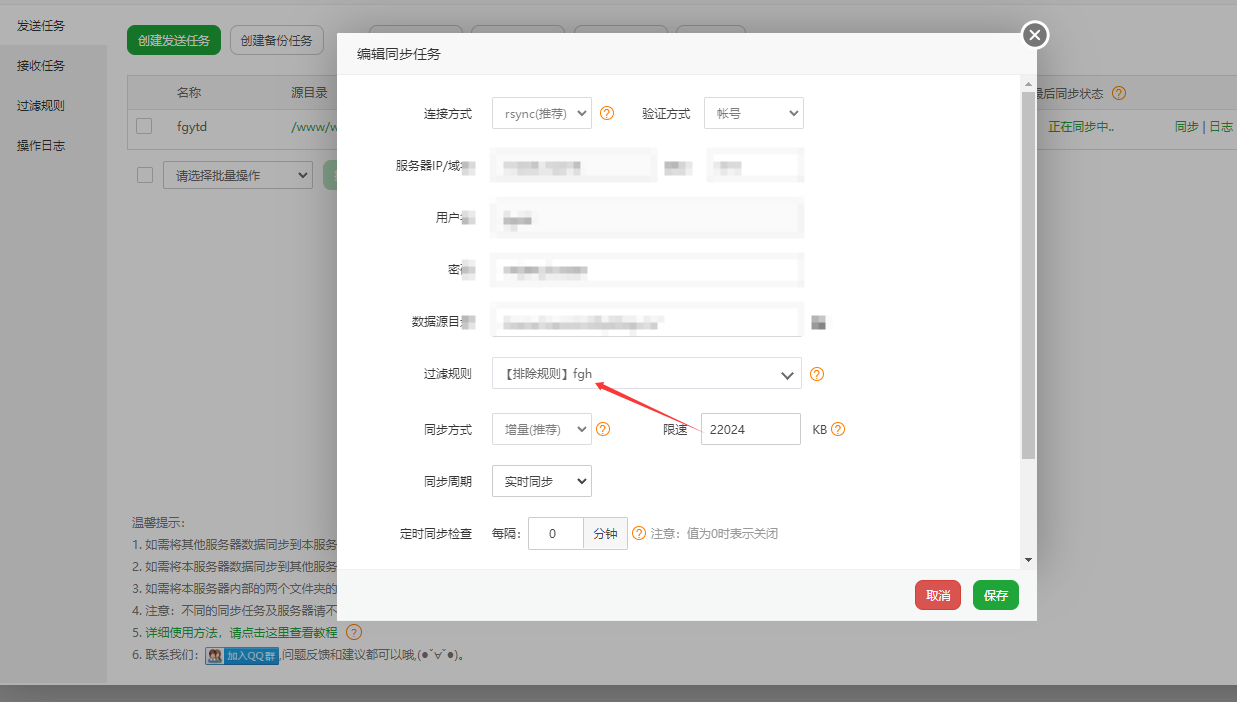Tick checkbox beside batch operation dropdown

[144, 175]
